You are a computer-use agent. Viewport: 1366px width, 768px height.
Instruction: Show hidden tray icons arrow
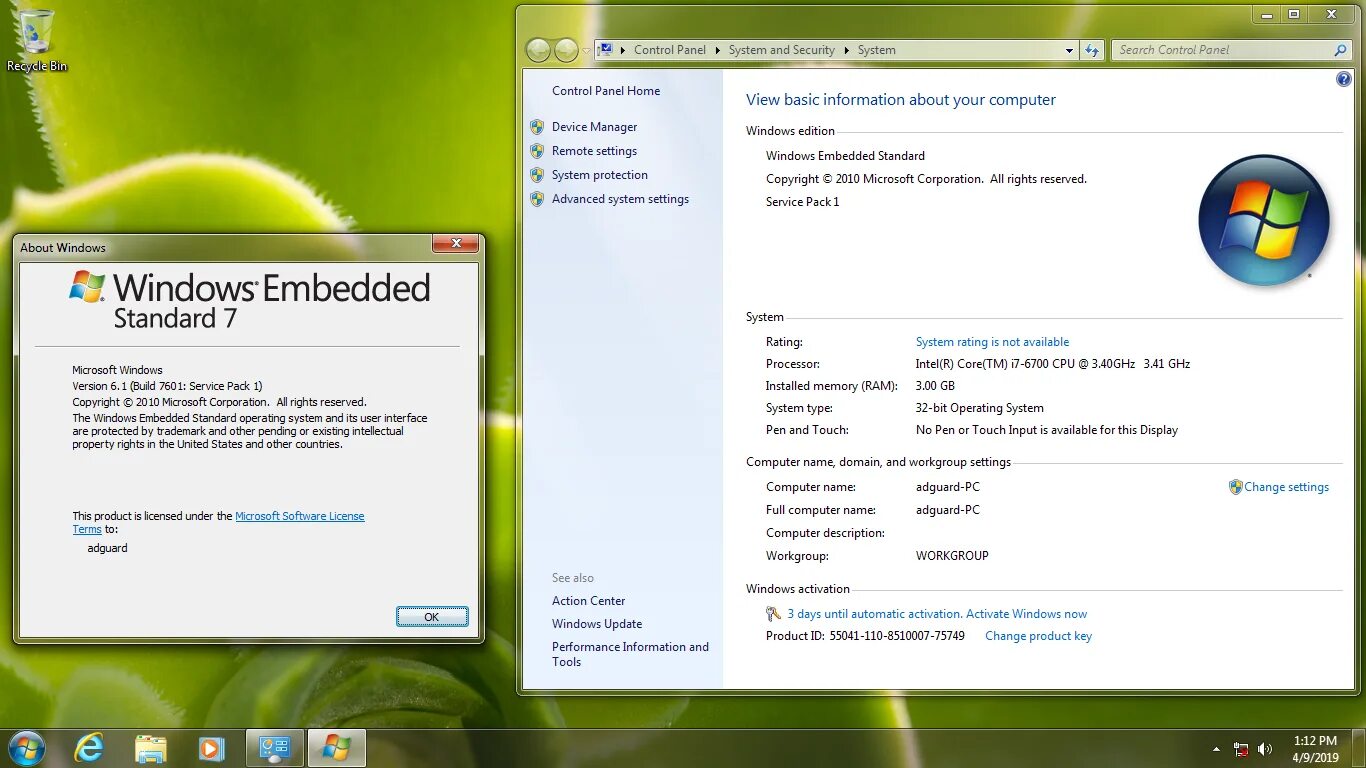pos(1216,749)
